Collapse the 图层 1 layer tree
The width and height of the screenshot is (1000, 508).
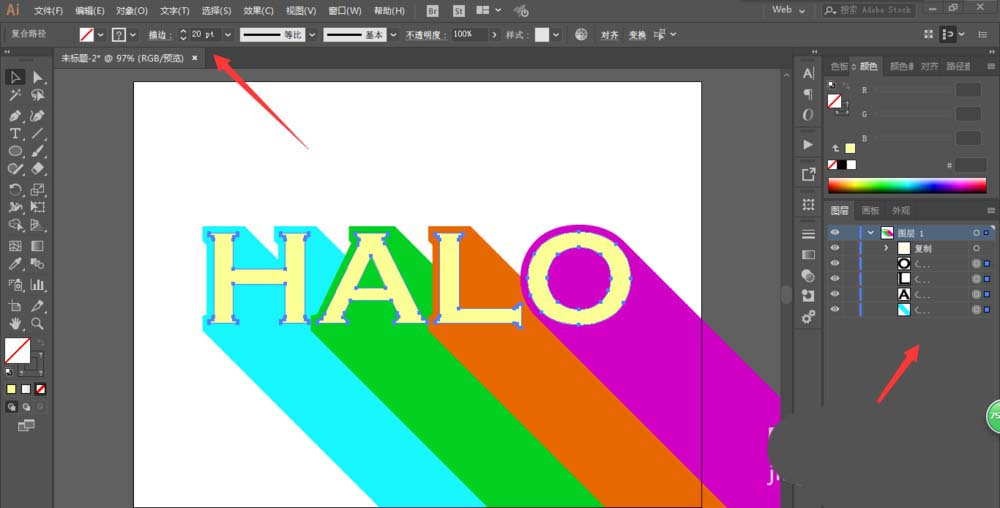pyautogui.click(x=871, y=233)
